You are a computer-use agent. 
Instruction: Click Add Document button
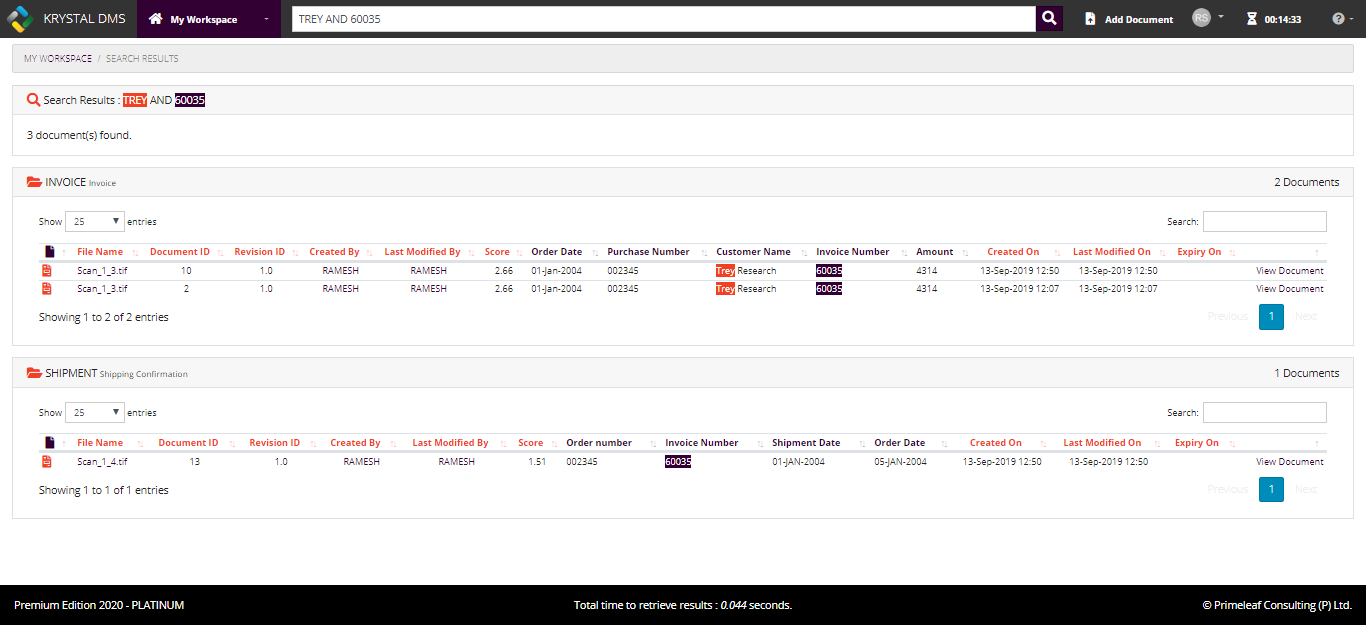click(1129, 19)
